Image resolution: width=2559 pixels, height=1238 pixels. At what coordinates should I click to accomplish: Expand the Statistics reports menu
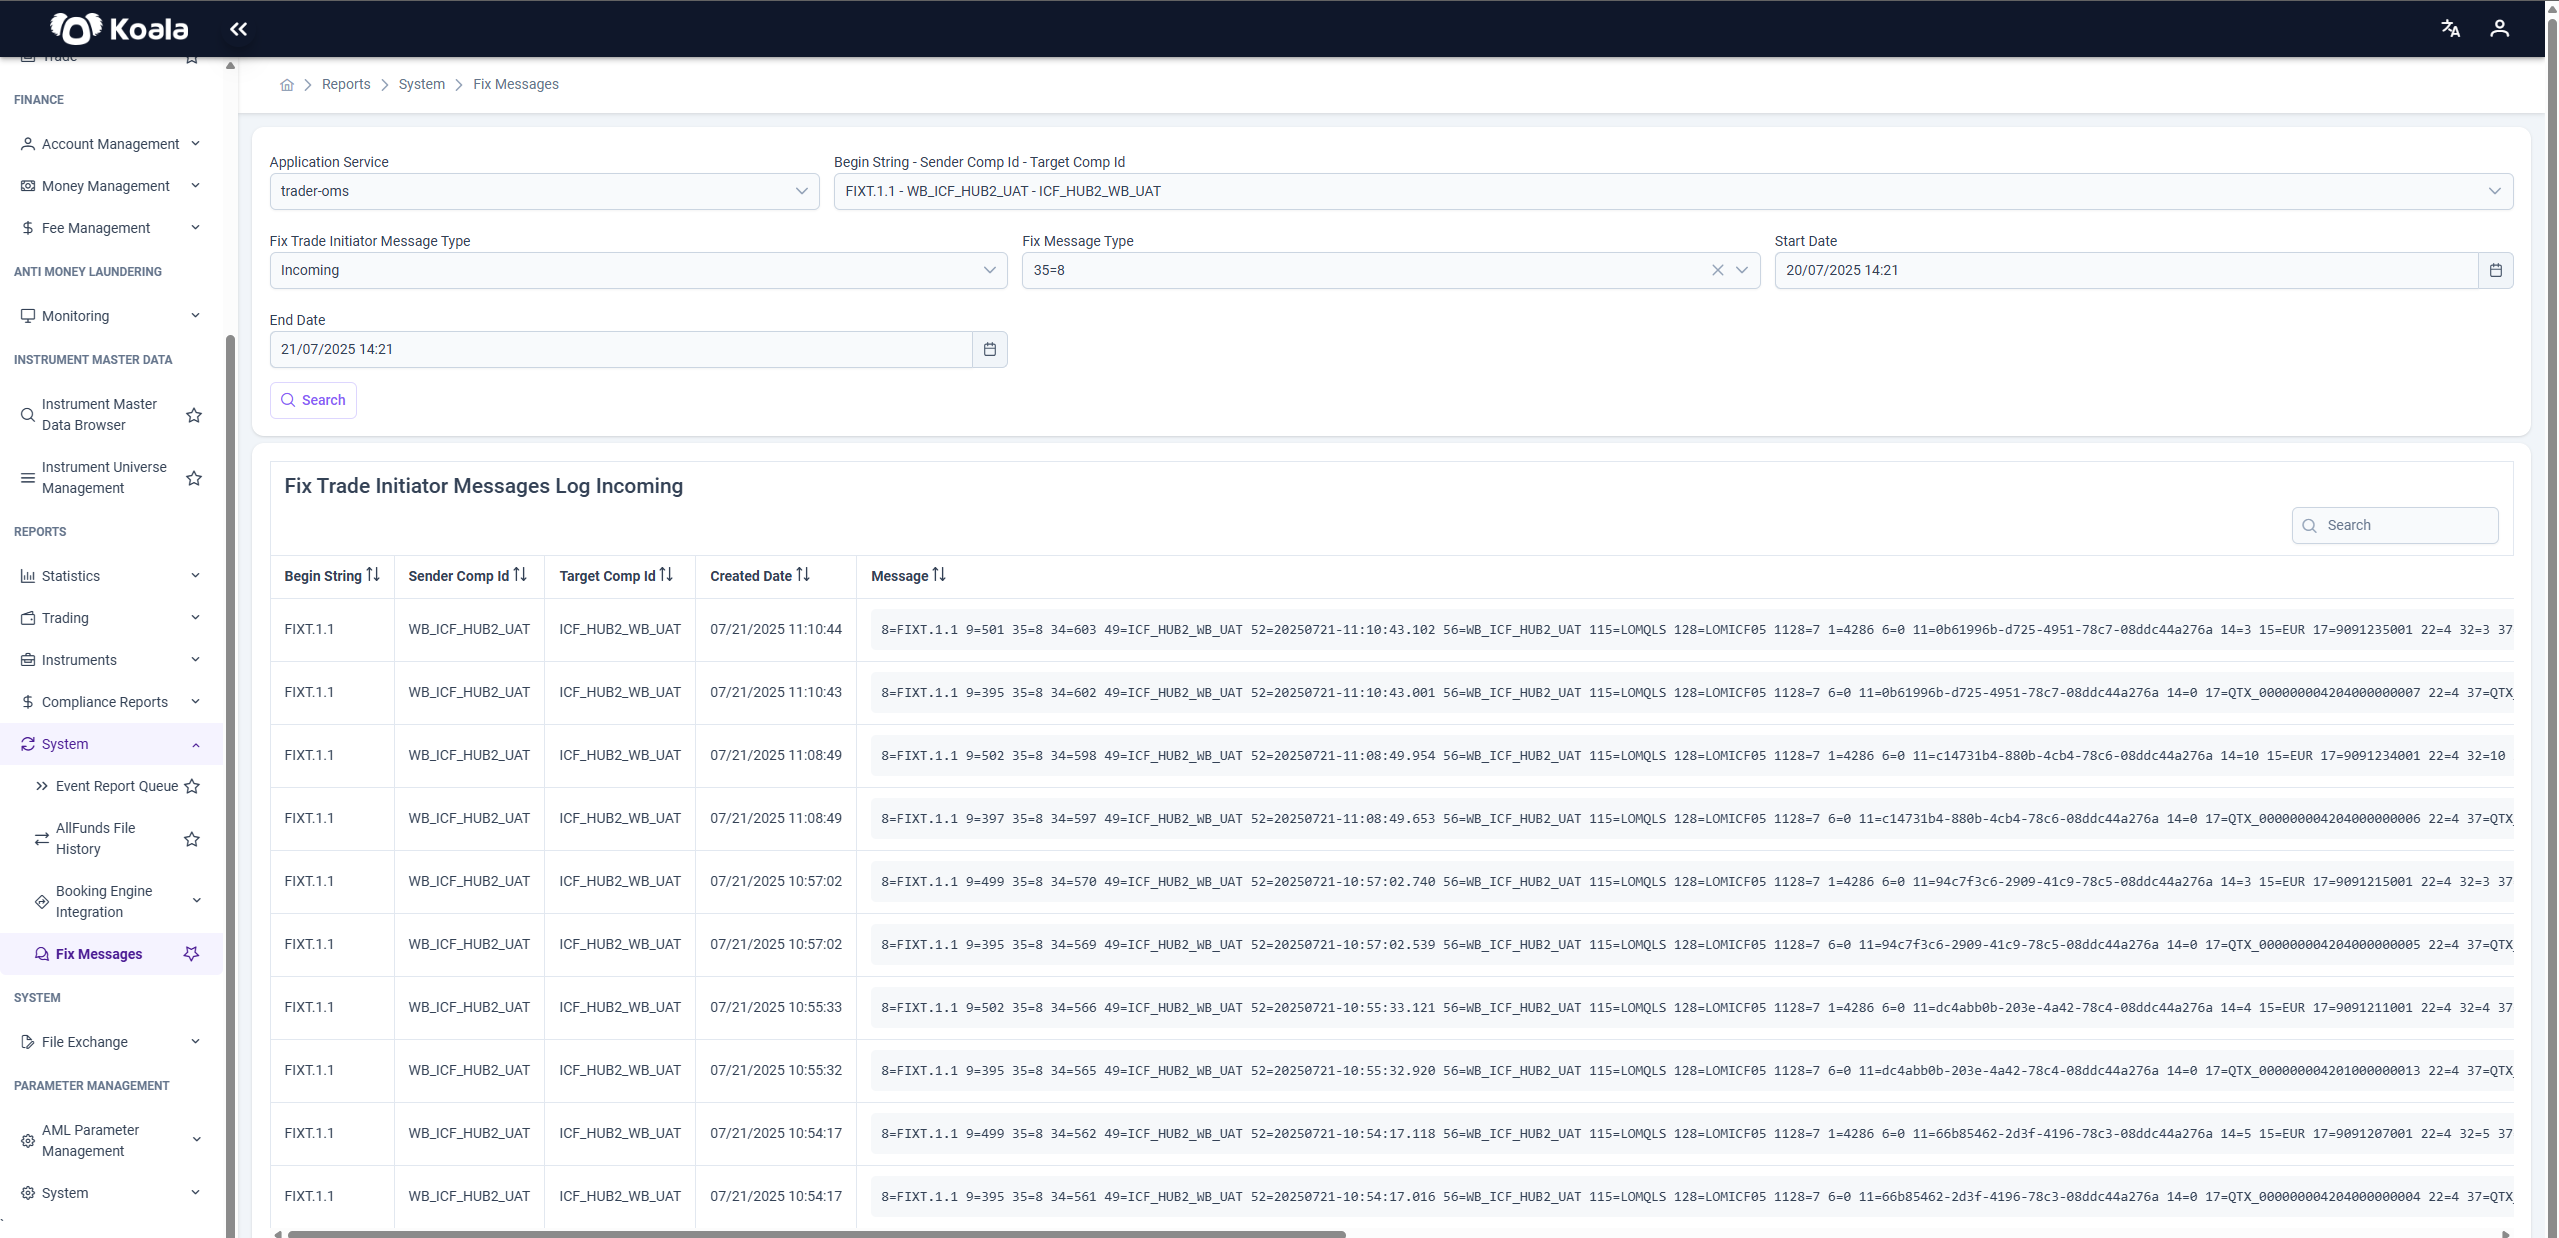pos(111,576)
